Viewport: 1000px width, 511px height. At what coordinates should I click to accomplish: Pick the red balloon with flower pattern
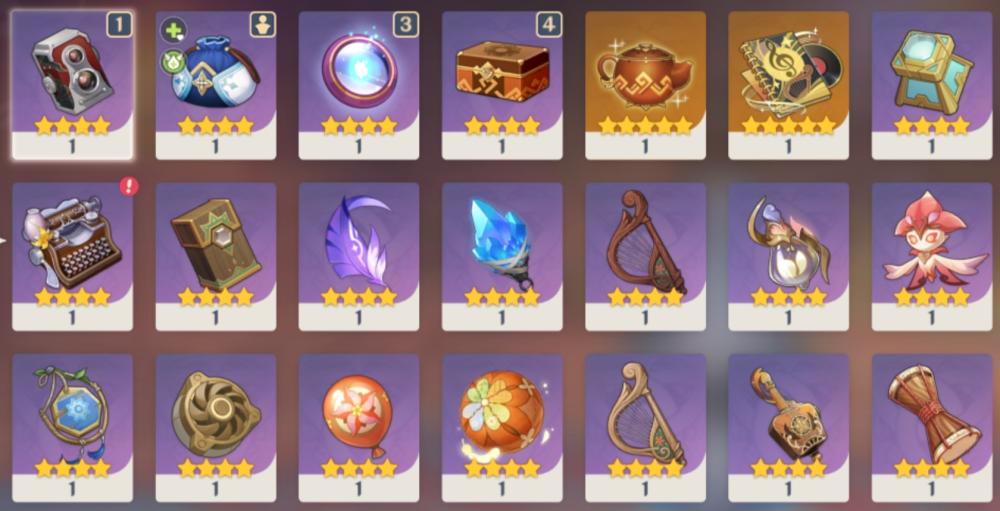[x=358, y=428]
